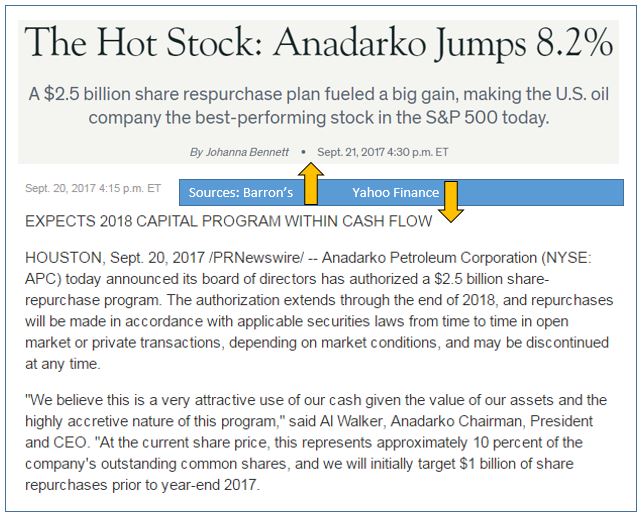Image resolution: width=643 pixels, height=518 pixels.
Task: Click the 'By Johanna Bennett' byline
Action: click(239, 152)
